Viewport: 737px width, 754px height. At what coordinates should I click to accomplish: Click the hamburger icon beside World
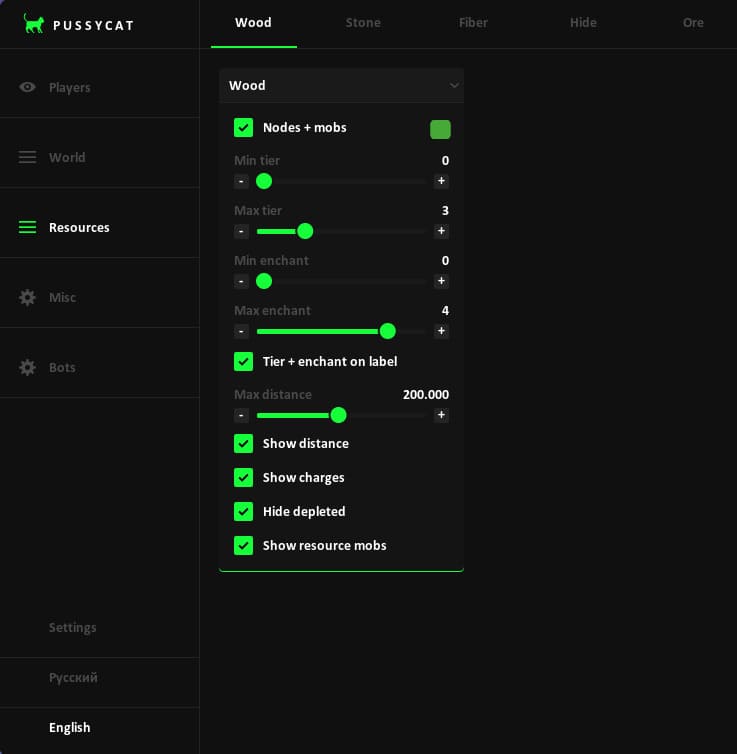point(27,157)
